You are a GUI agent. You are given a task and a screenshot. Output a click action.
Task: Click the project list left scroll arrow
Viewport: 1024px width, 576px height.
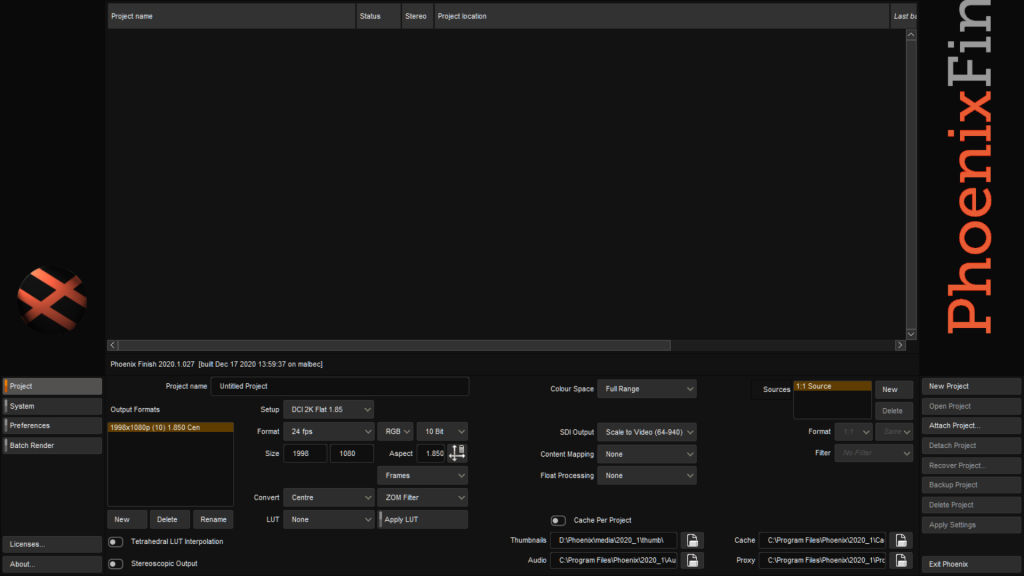pos(112,345)
